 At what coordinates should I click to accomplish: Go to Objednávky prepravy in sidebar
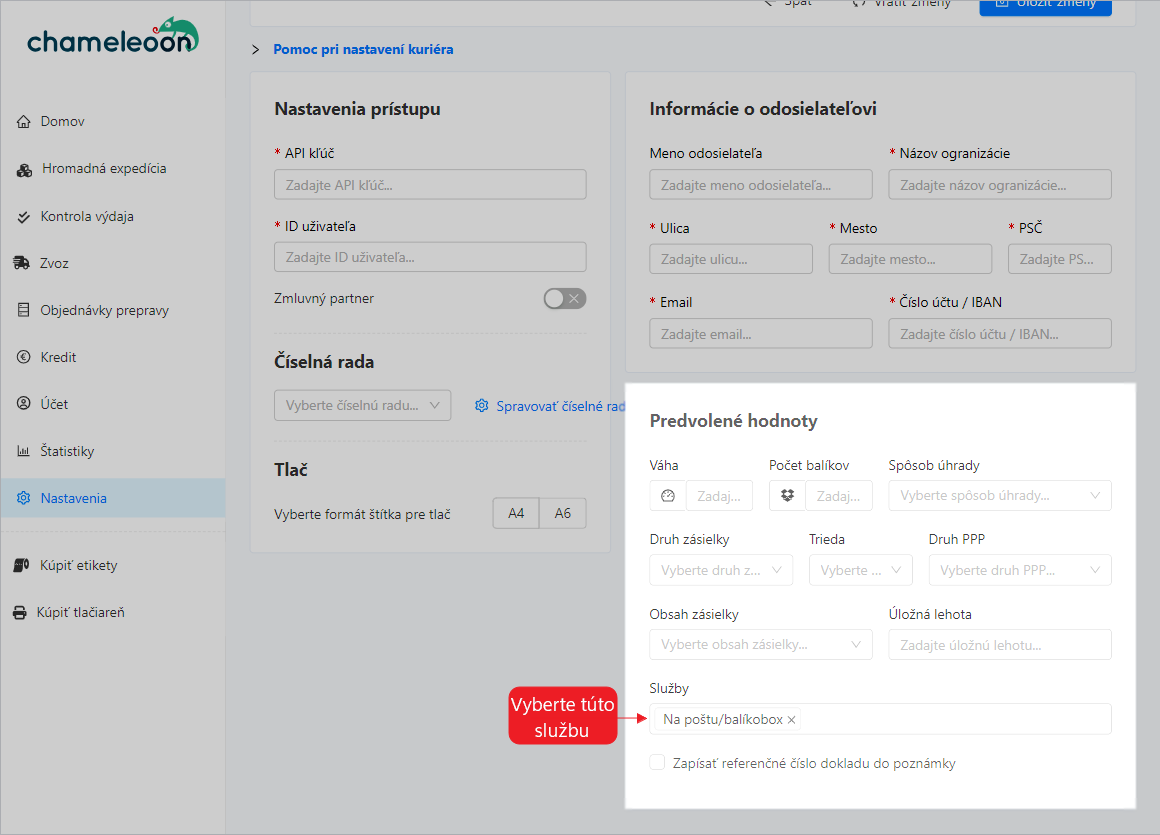pyautogui.click(x=104, y=310)
